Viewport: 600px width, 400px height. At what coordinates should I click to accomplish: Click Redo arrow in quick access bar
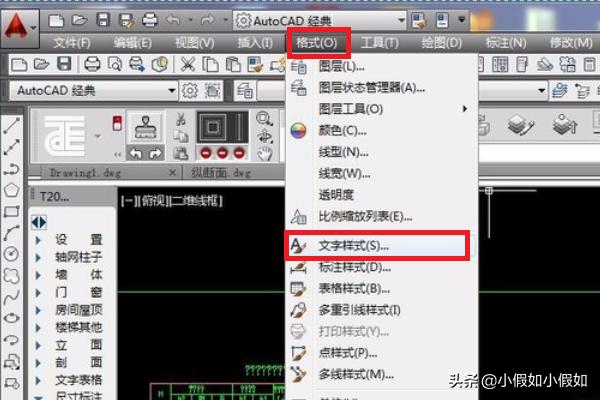(x=208, y=20)
